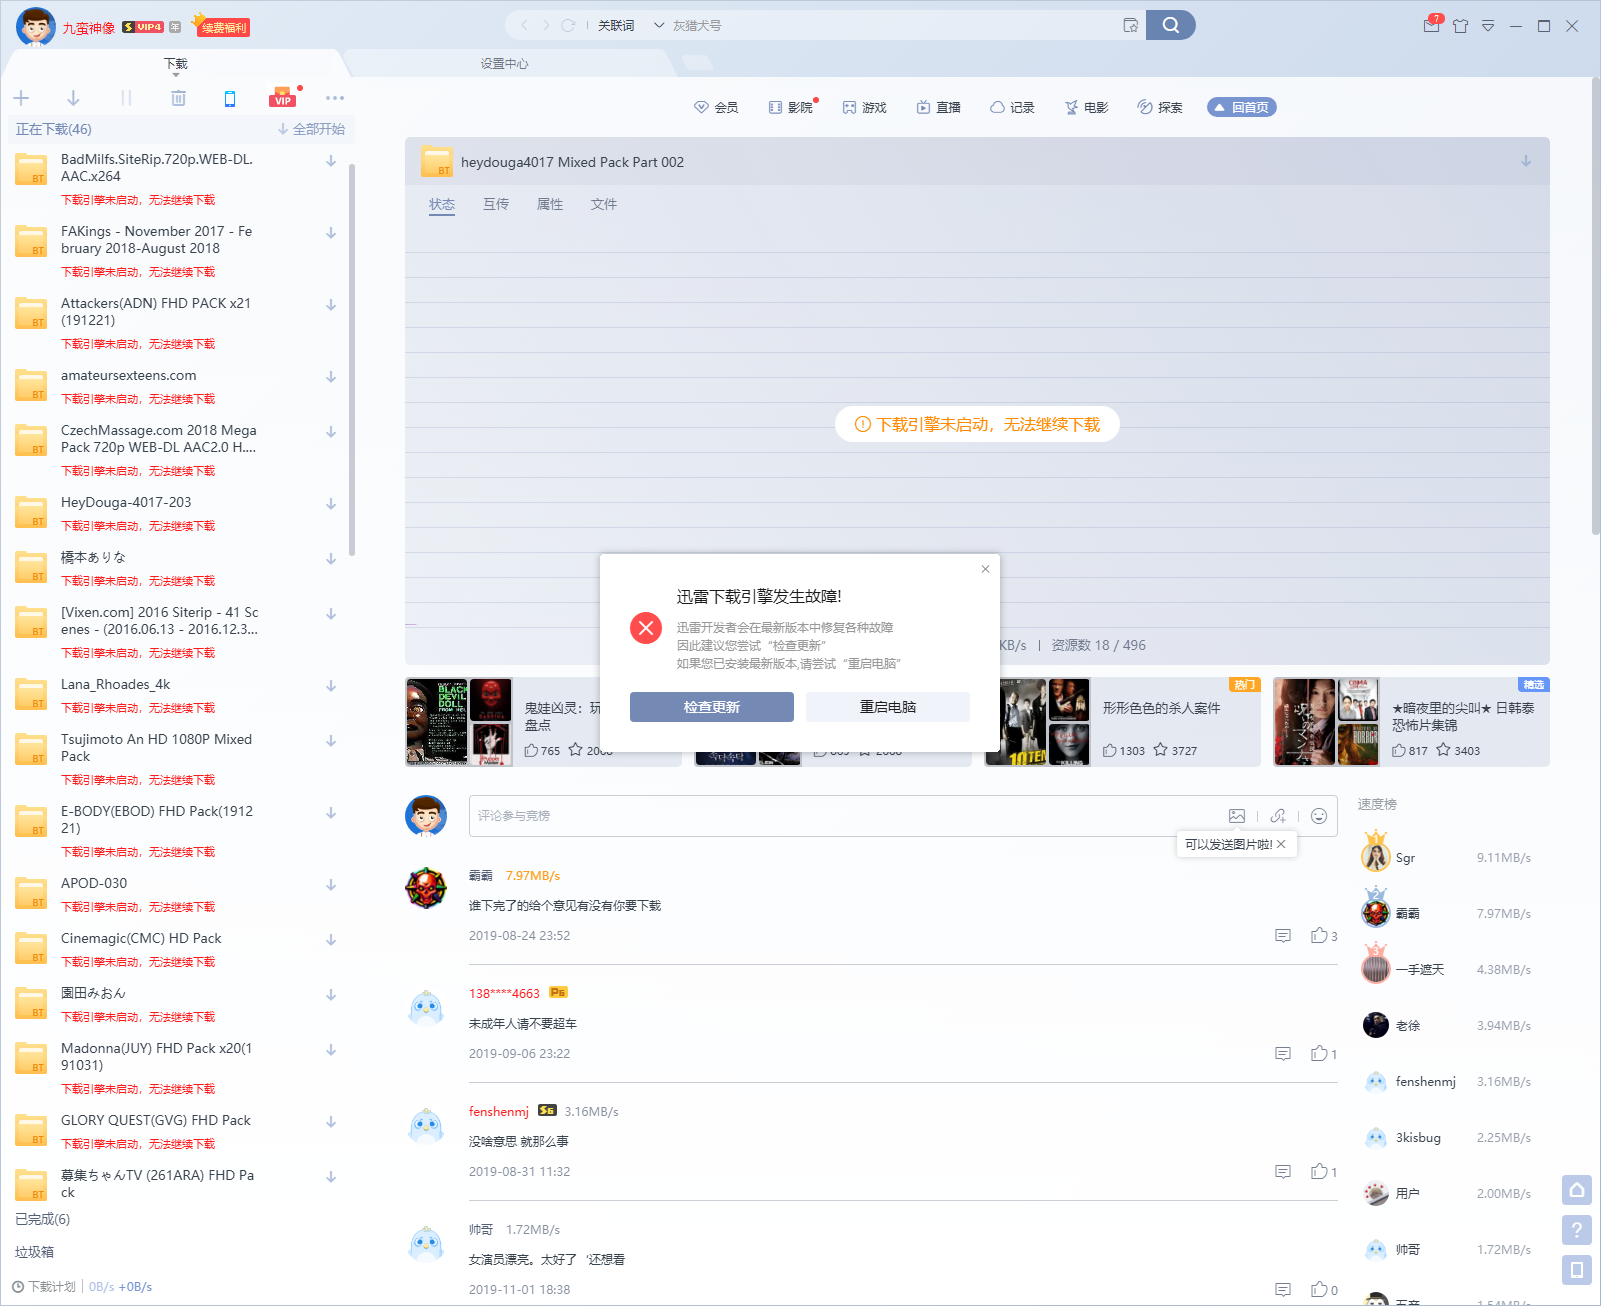Click the search magnifier button
The image size is (1601, 1306).
point(1170,25)
